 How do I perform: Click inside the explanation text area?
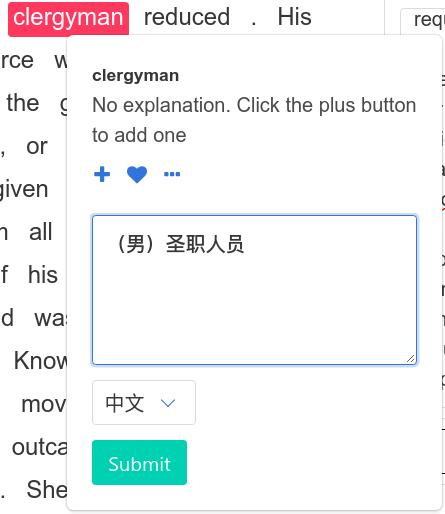click(254, 290)
